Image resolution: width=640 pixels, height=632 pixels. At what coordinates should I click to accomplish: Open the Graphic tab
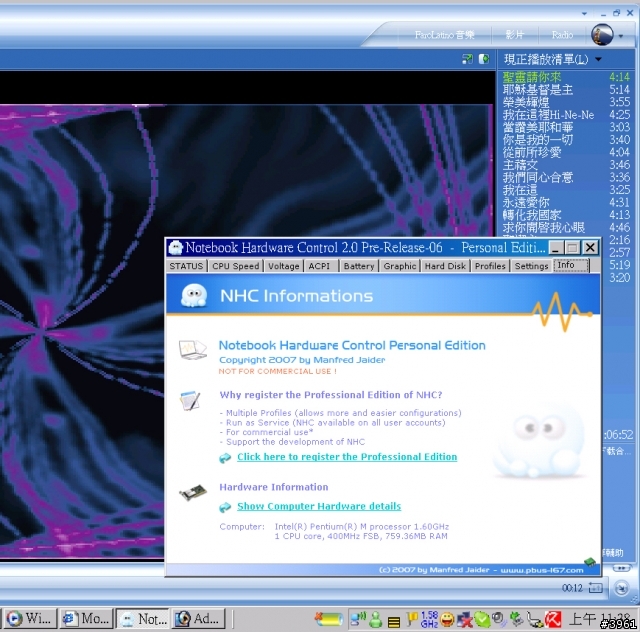[x=400, y=266]
